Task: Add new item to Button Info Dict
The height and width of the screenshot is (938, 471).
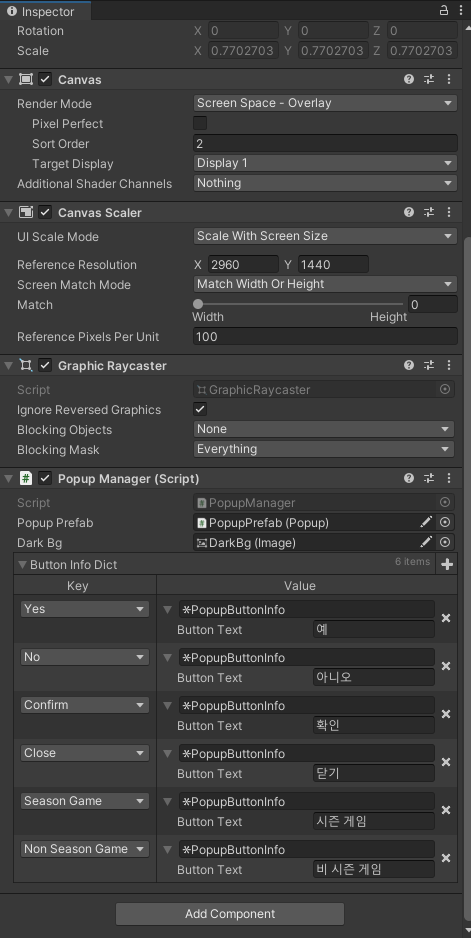Action: (x=446, y=564)
